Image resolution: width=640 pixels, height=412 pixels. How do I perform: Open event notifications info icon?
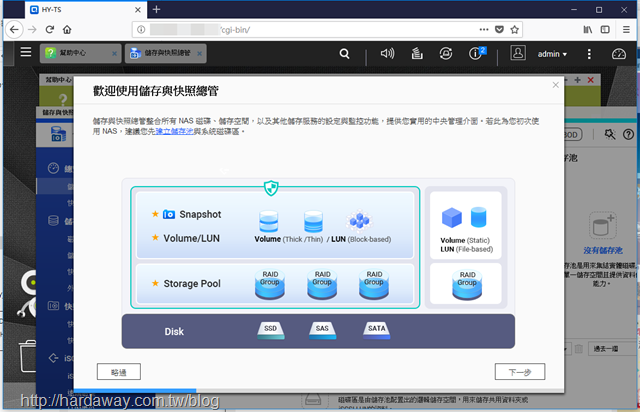click(477, 53)
